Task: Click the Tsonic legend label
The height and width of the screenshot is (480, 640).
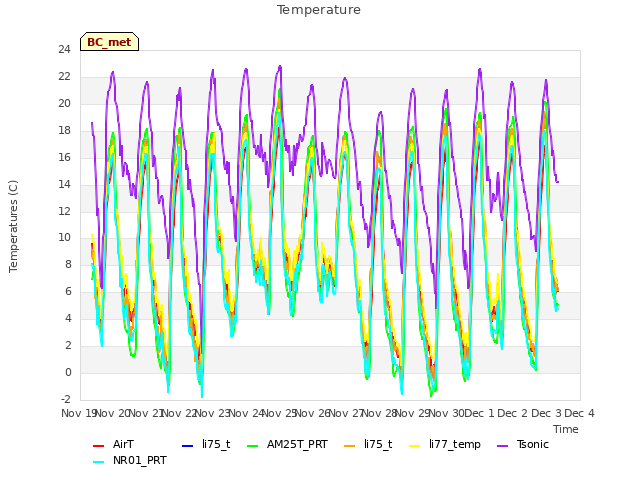Action: click(x=533, y=444)
